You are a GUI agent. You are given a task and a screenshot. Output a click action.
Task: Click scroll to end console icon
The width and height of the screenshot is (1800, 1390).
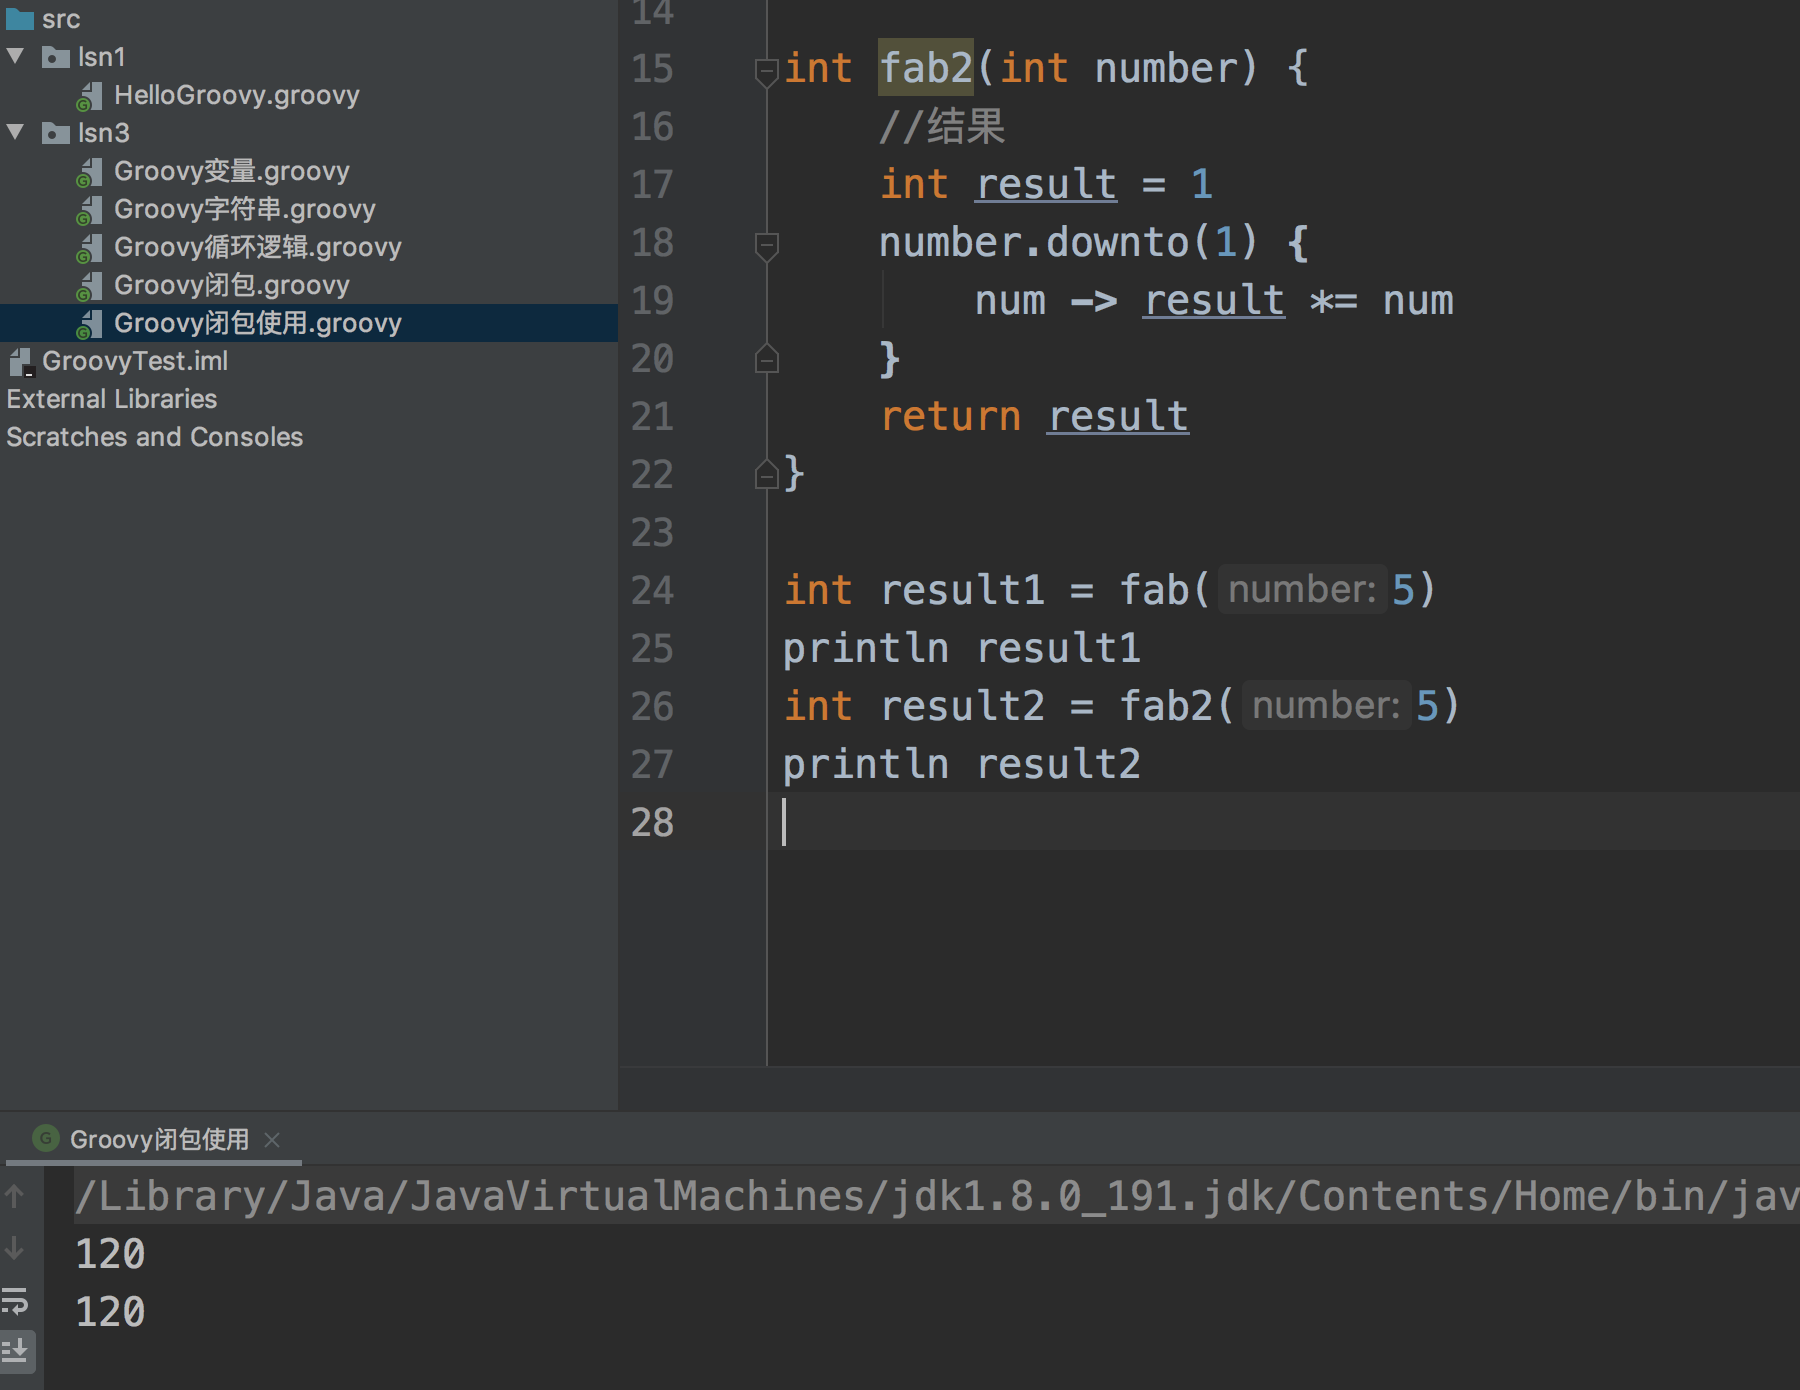15,1351
